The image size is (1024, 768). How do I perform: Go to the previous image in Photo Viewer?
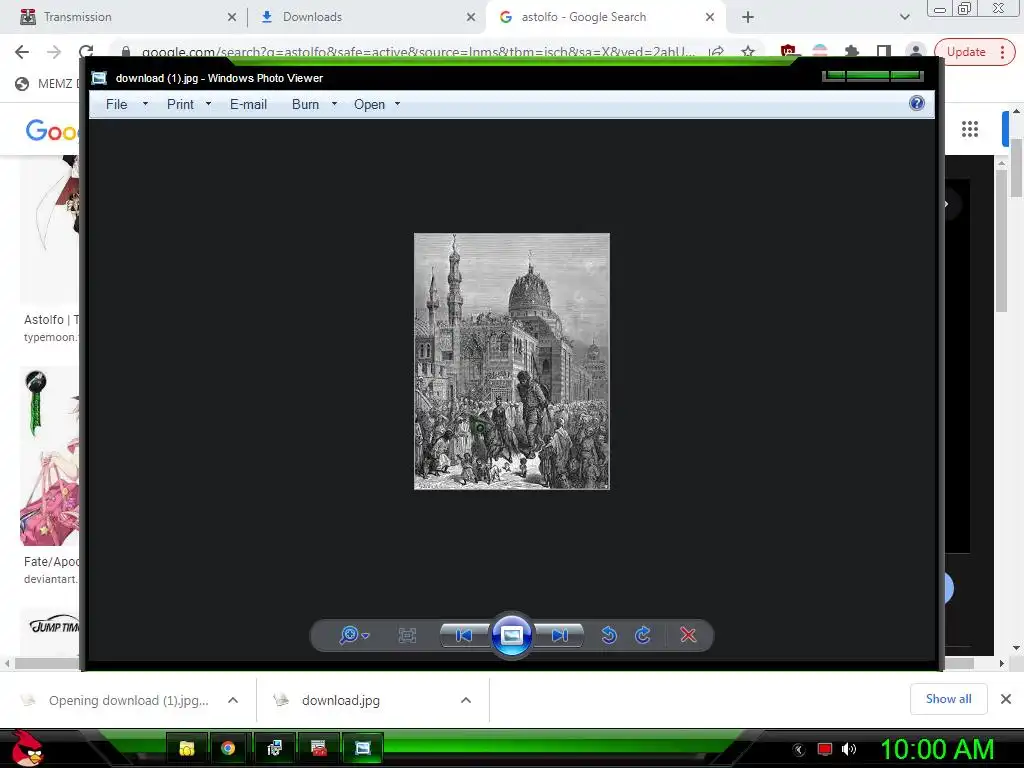click(464, 635)
